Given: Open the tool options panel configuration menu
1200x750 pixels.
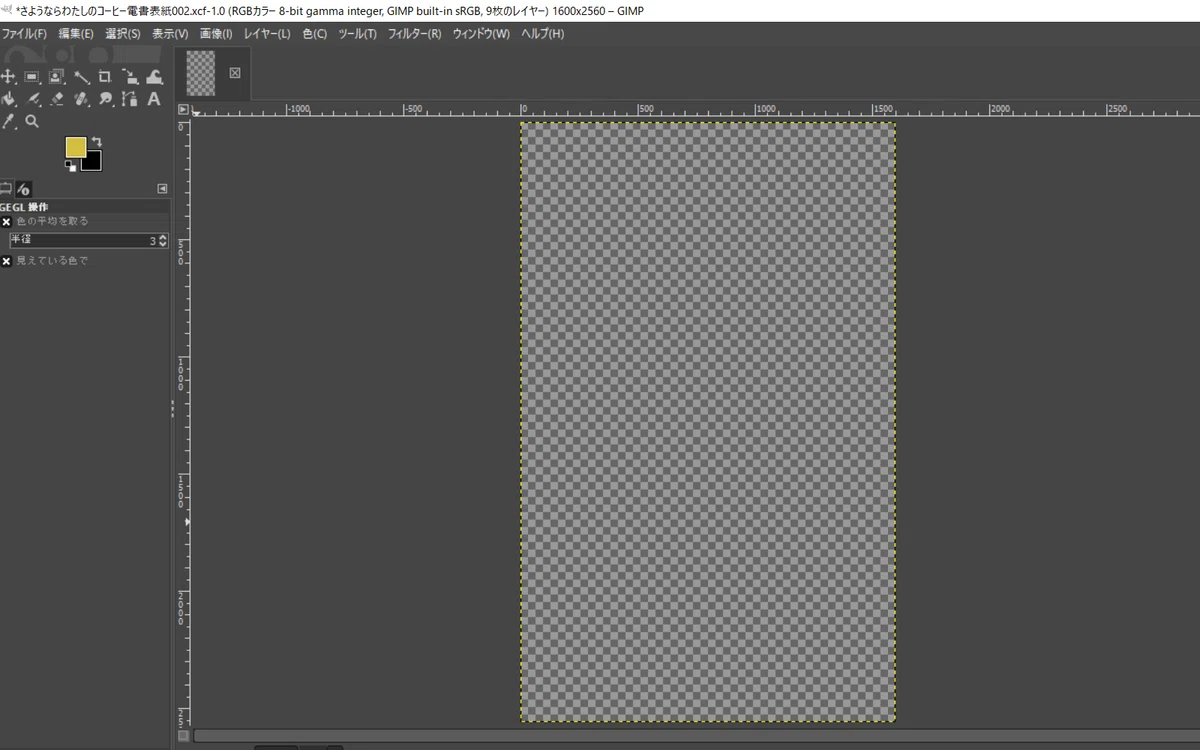Looking at the screenshot, I should [x=162, y=188].
